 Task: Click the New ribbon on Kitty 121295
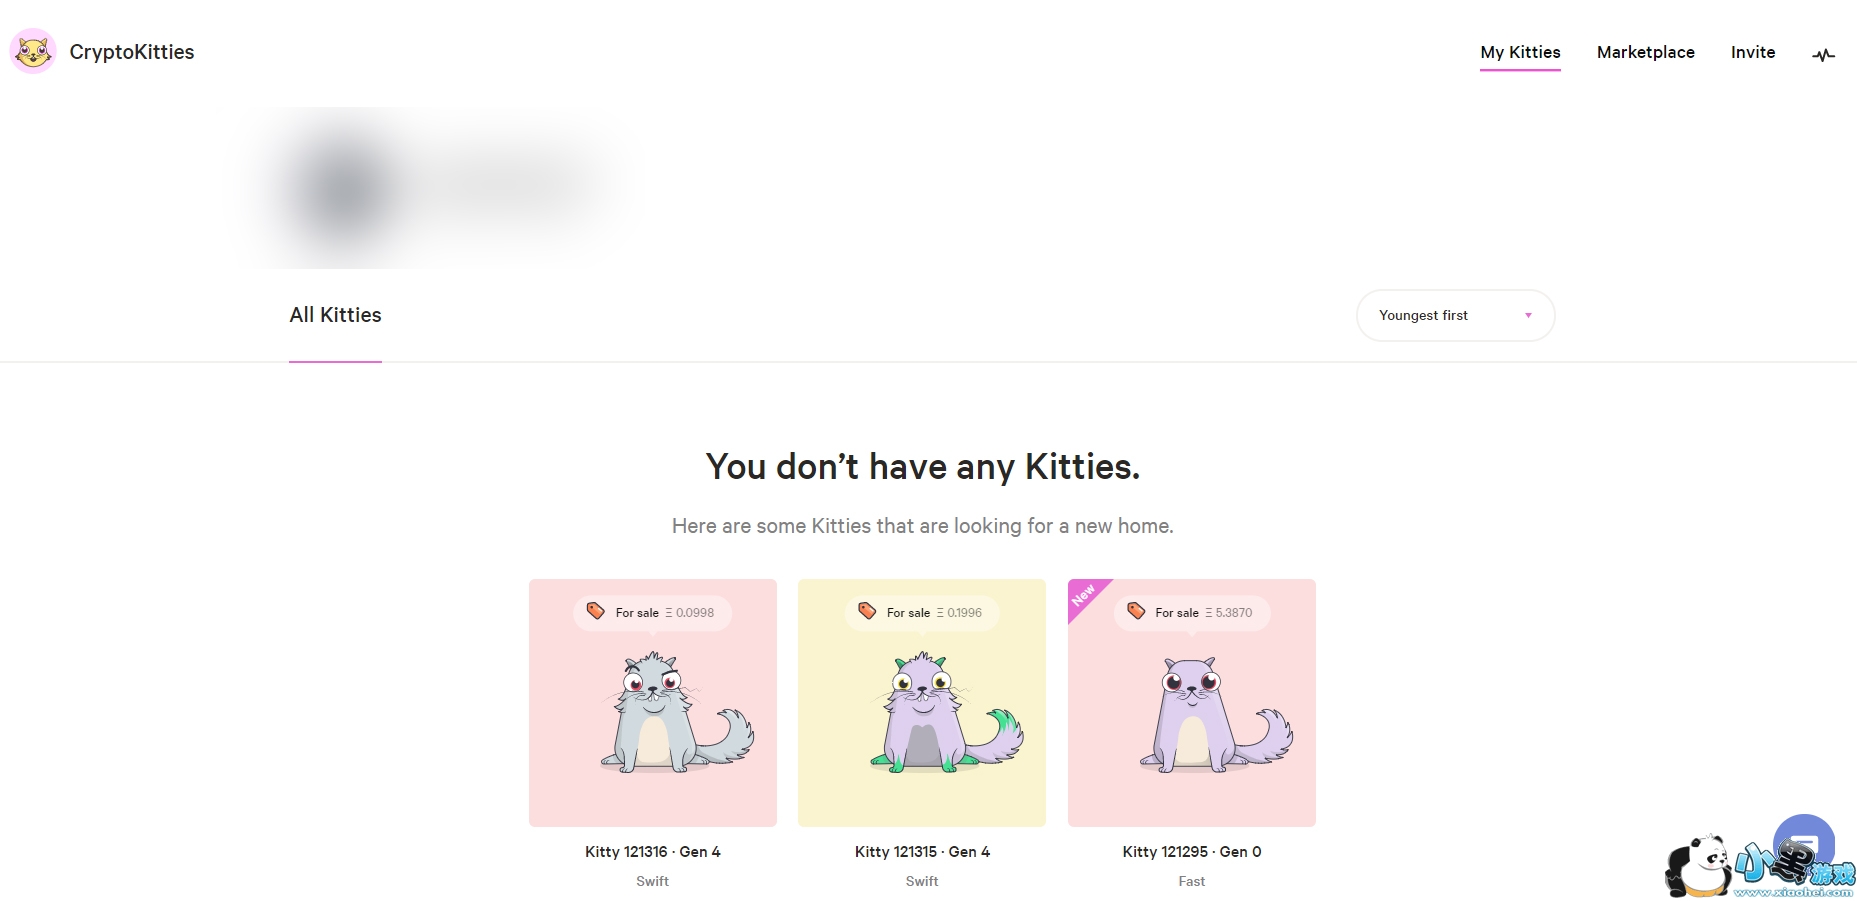tap(1084, 595)
